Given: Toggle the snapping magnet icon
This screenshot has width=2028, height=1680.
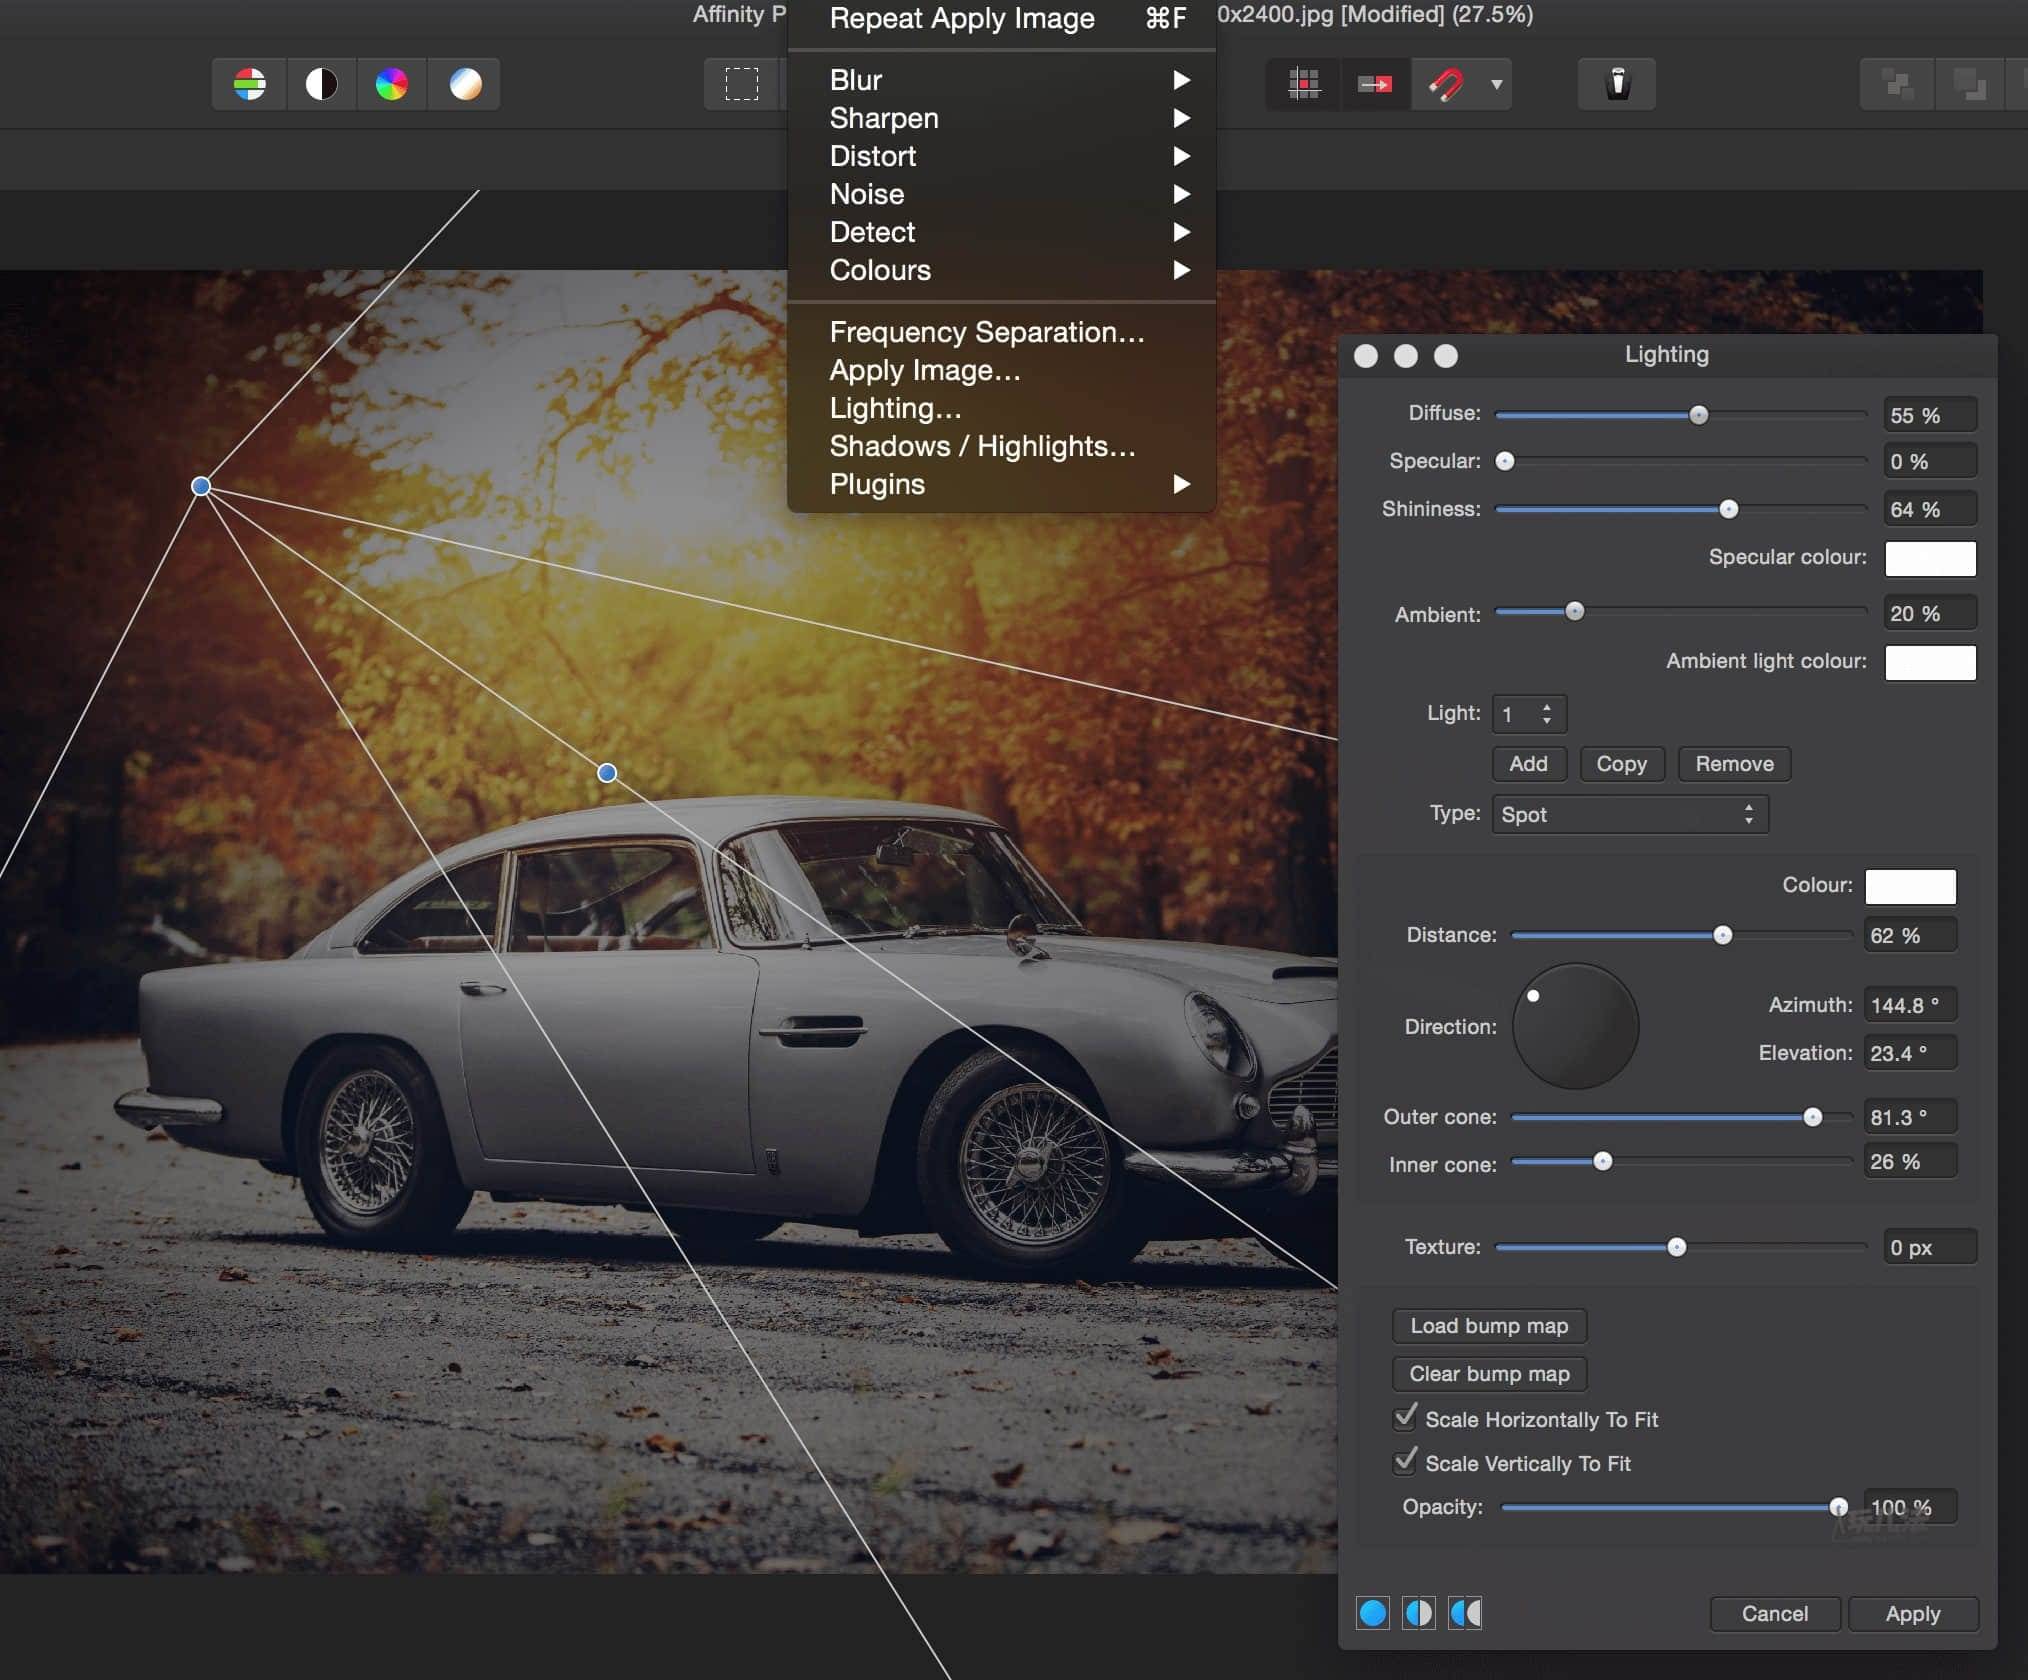Looking at the screenshot, I should click(1446, 84).
